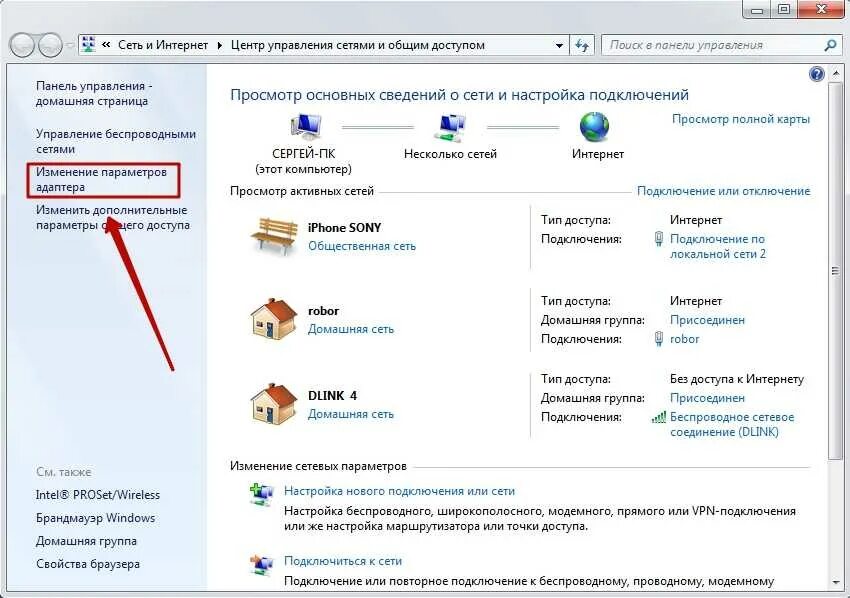850x598 pixels.
Task: Click in the Поиск в панели управления field
Action: [x=713, y=45]
